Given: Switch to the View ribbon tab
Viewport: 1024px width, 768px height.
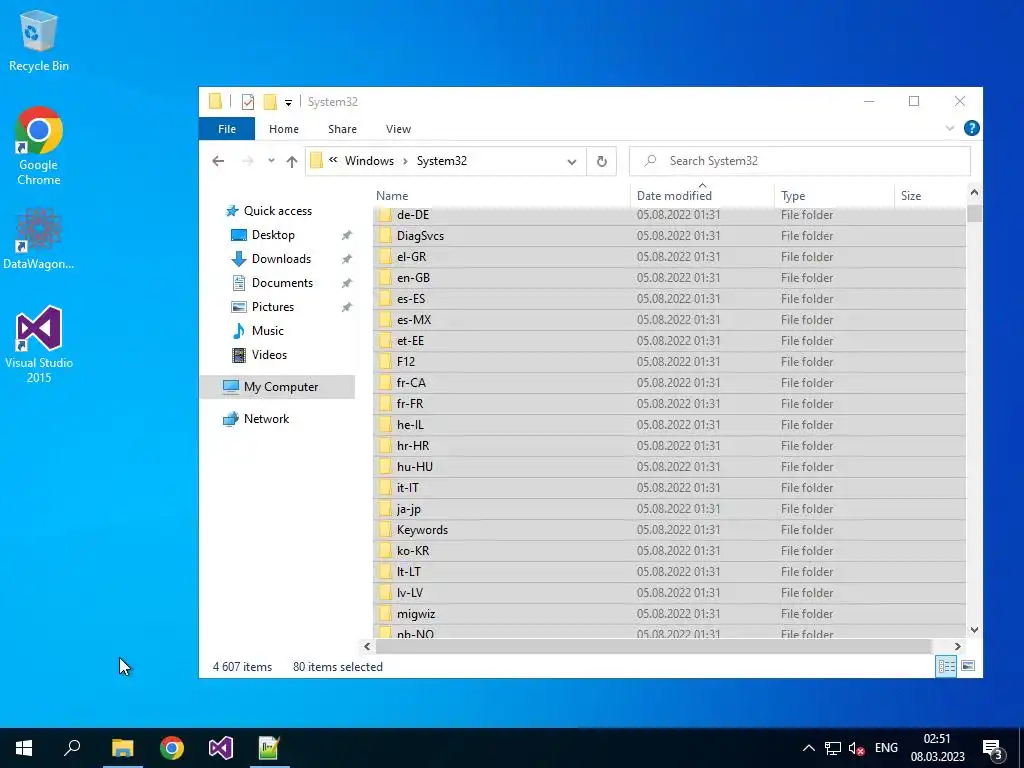Looking at the screenshot, I should 398,129.
